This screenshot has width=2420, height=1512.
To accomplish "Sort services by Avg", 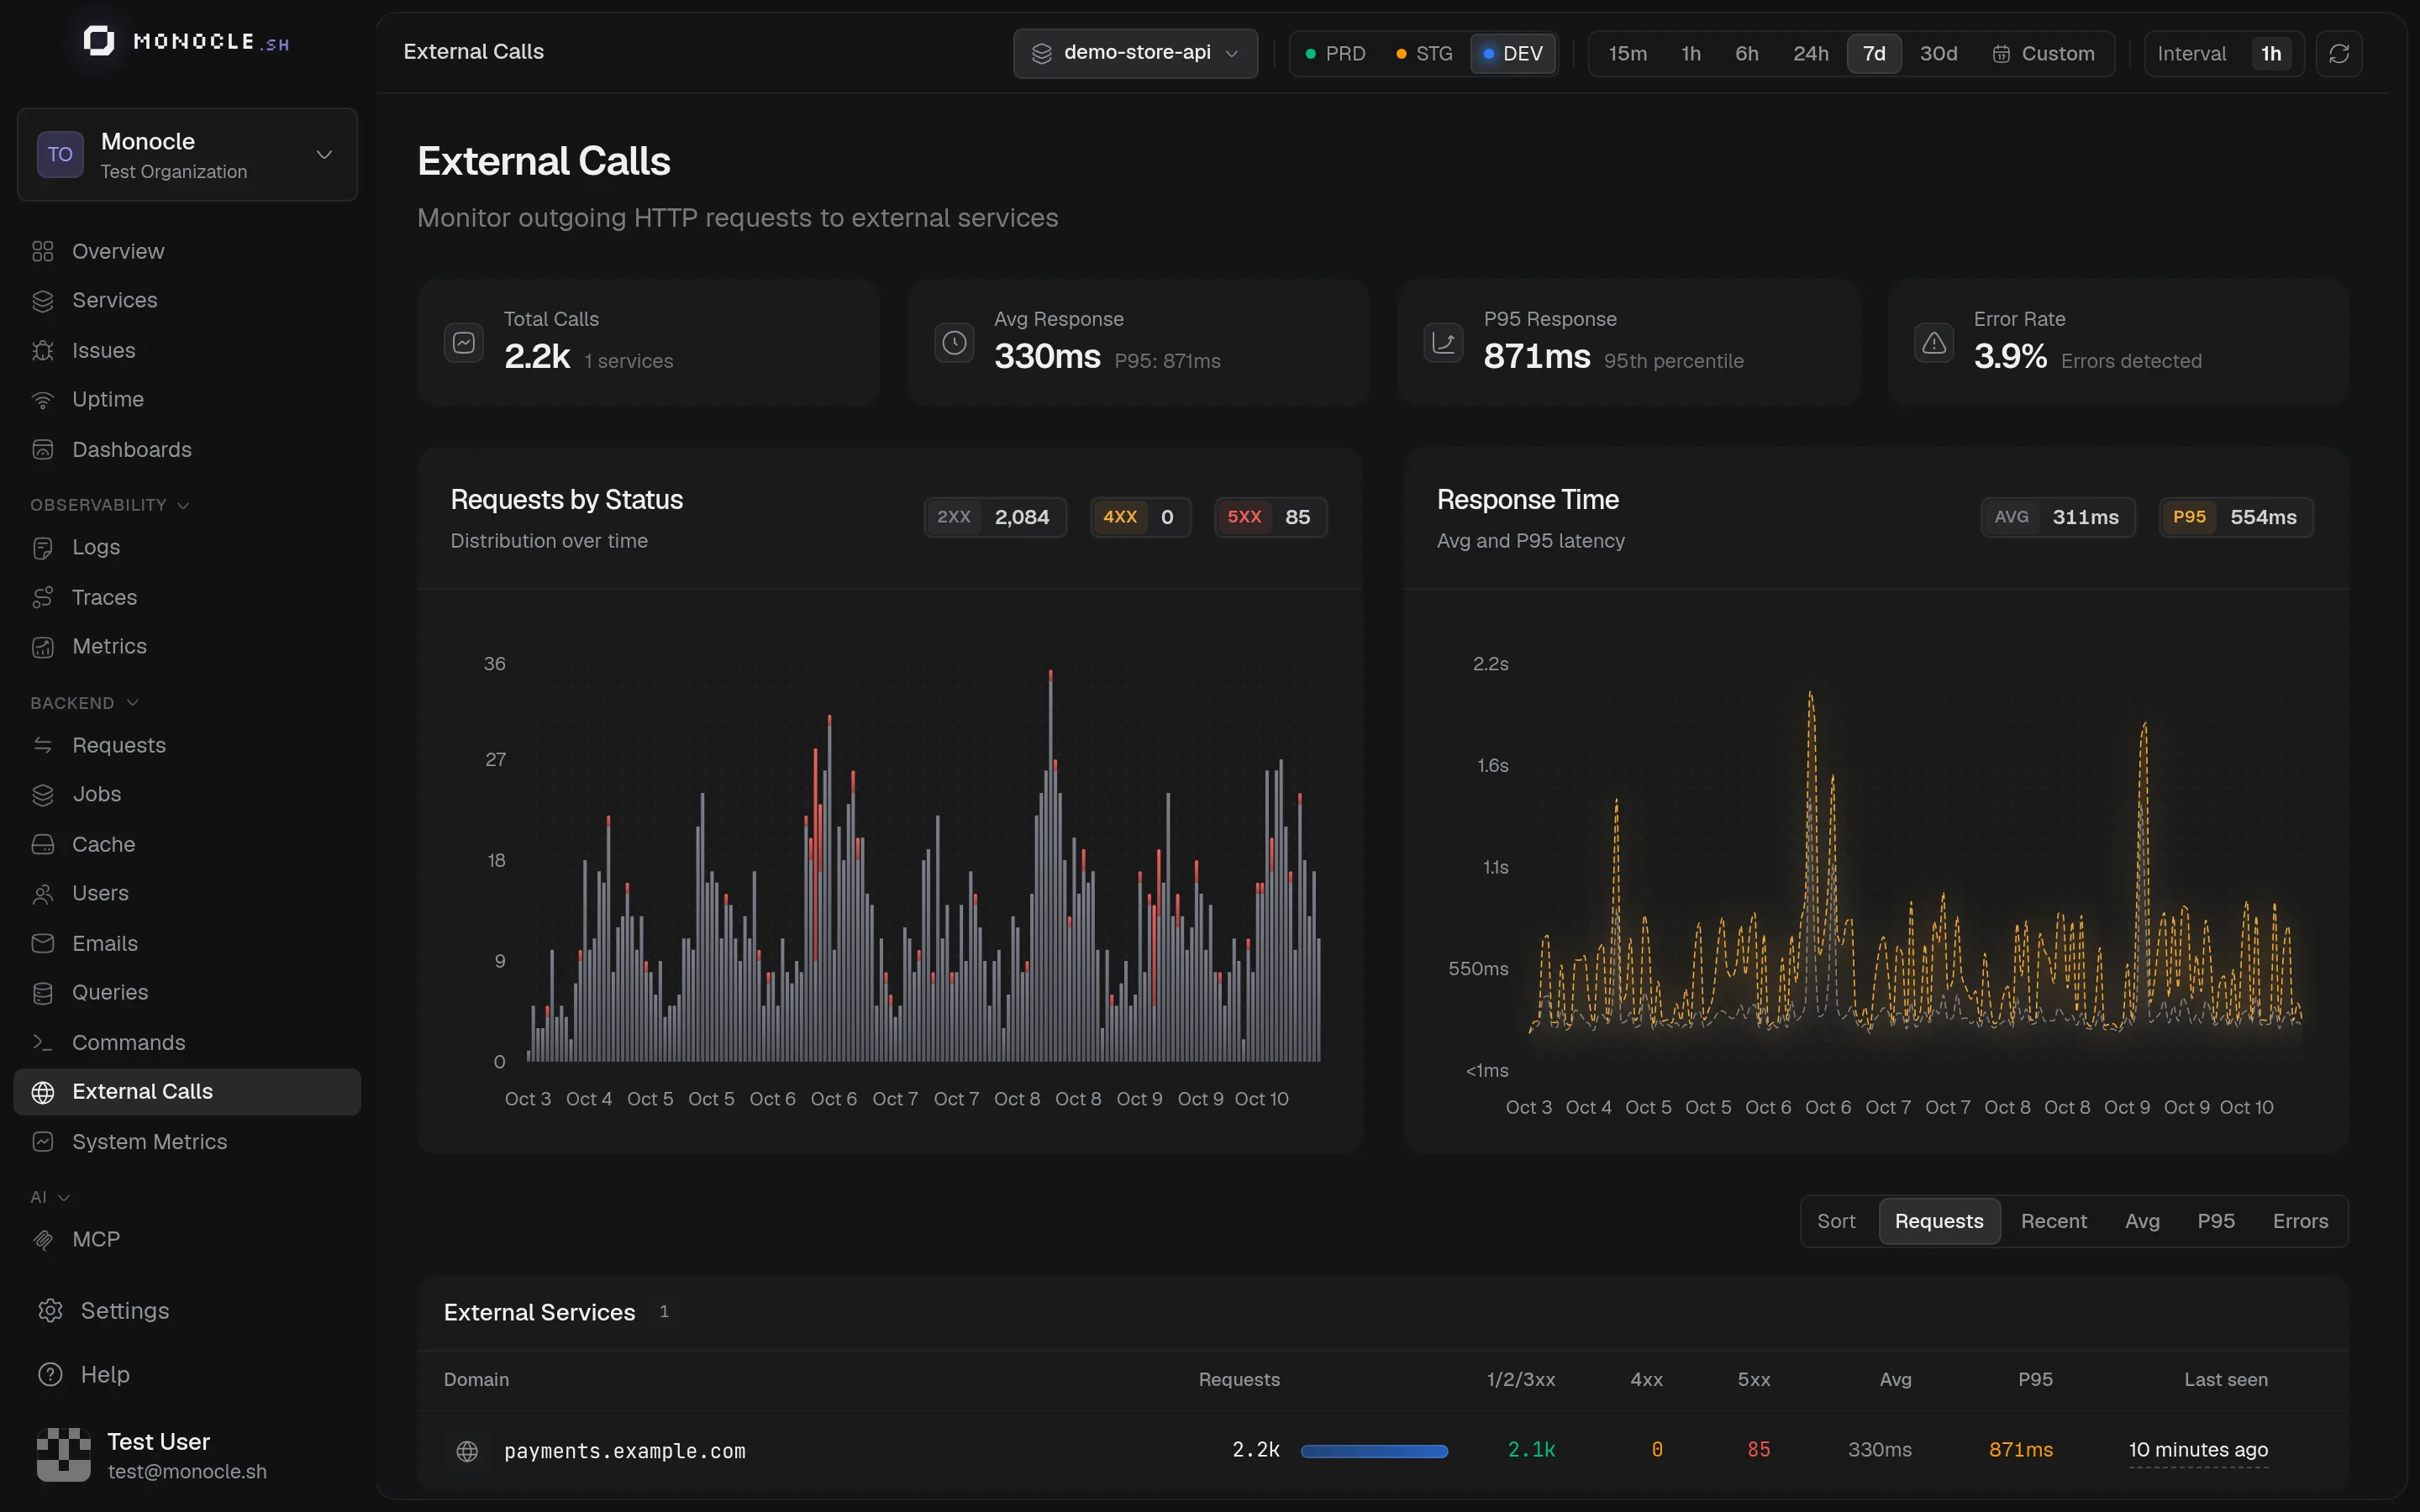I will click(2142, 1221).
